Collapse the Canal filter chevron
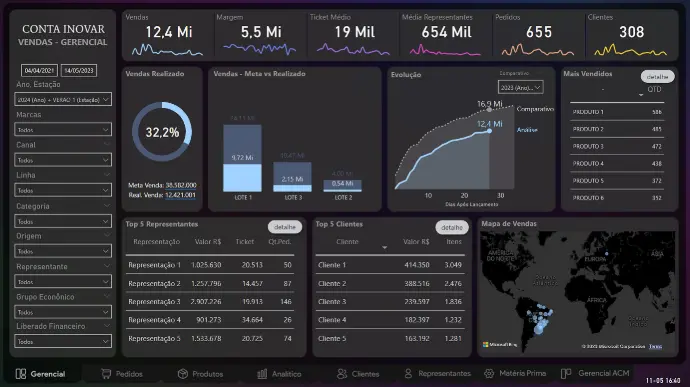Screen dimensions: 690x387 [106, 144]
